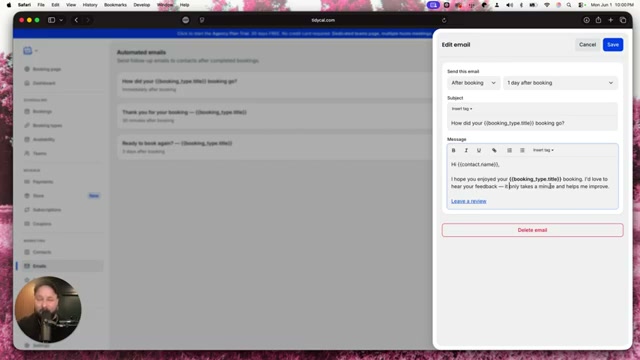Open sound volume in menu bar
The height and width of the screenshot is (360, 640).
coord(509,5)
